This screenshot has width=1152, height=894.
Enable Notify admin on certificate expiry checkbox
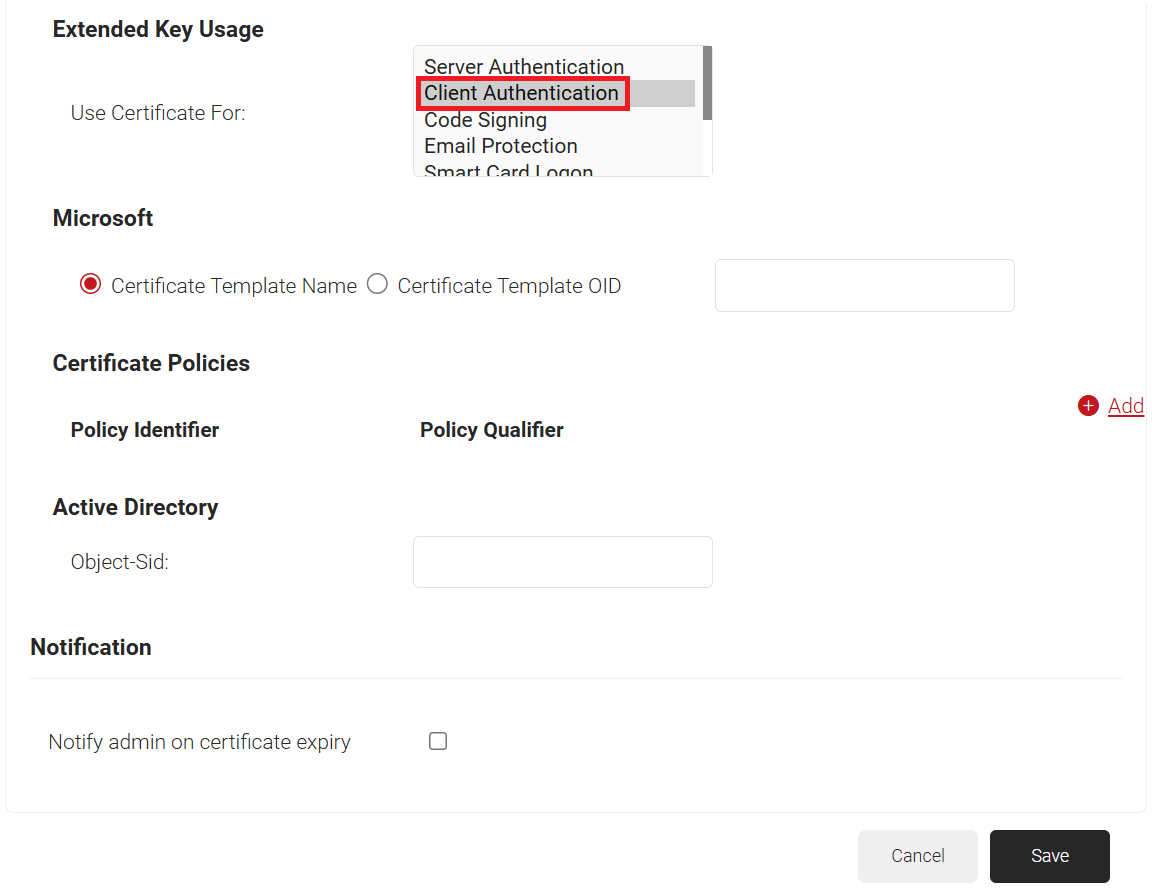pyautogui.click(x=437, y=741)
